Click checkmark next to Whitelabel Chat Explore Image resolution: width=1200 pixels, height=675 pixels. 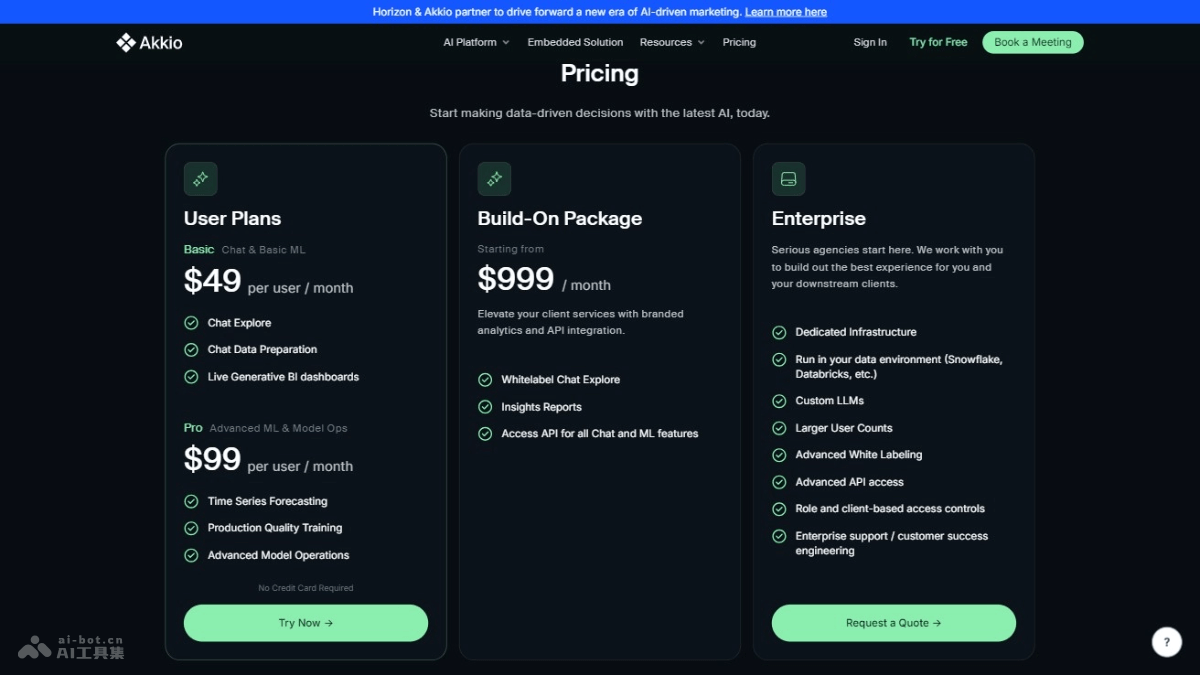click(485, 380)
